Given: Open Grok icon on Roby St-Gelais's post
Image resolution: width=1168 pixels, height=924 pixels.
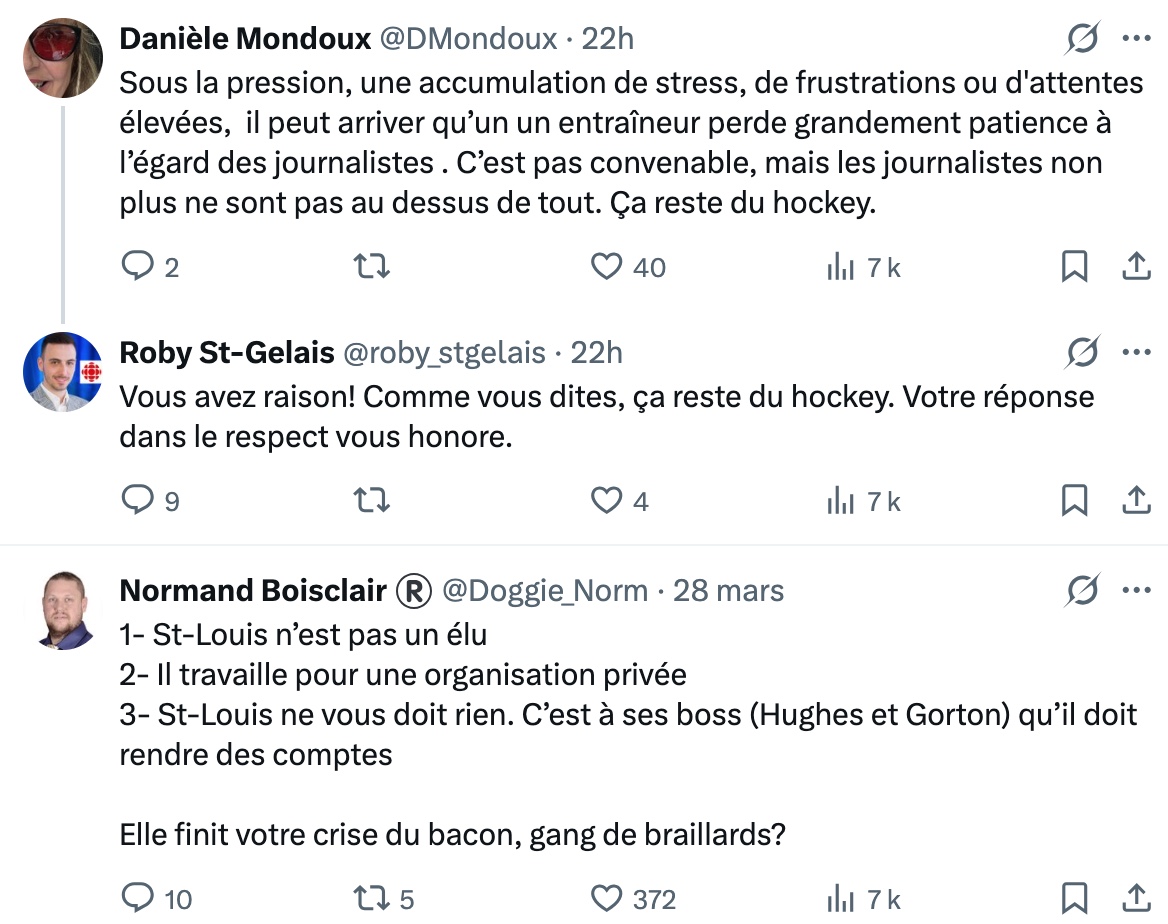Looking at the screenshot, I should pos(1083,352).
